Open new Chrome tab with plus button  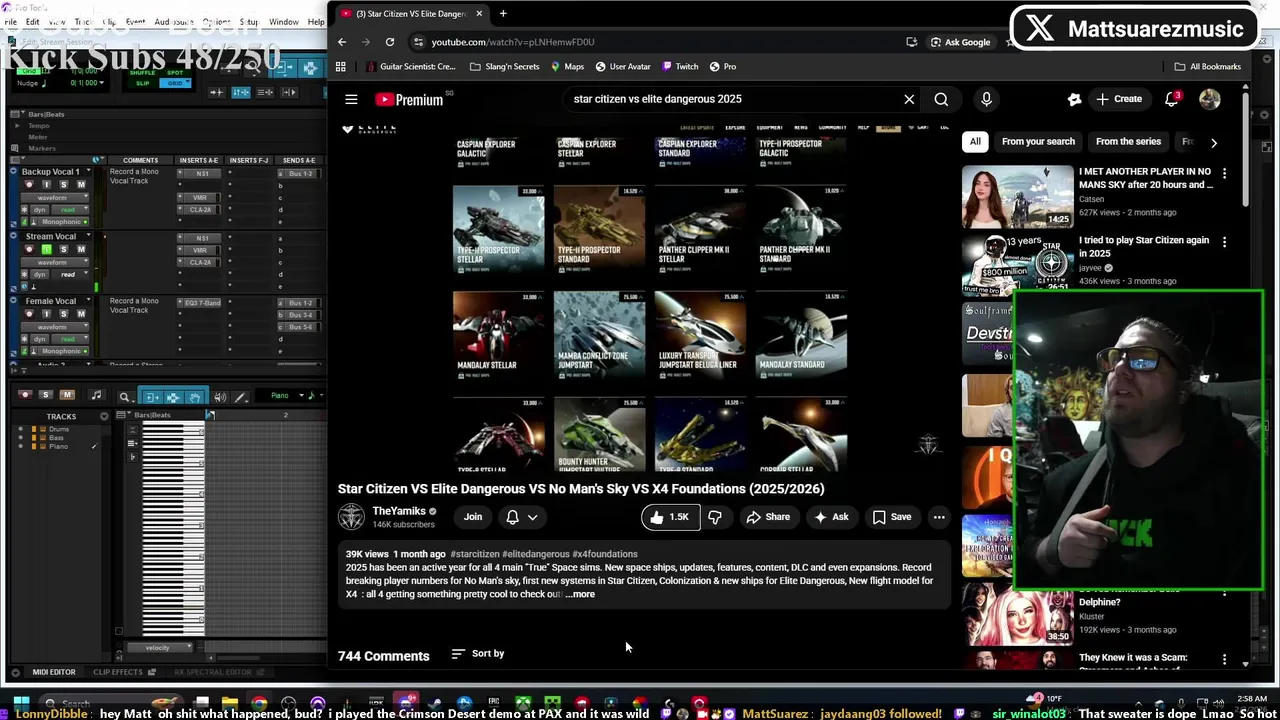click(x=503, y=14)
